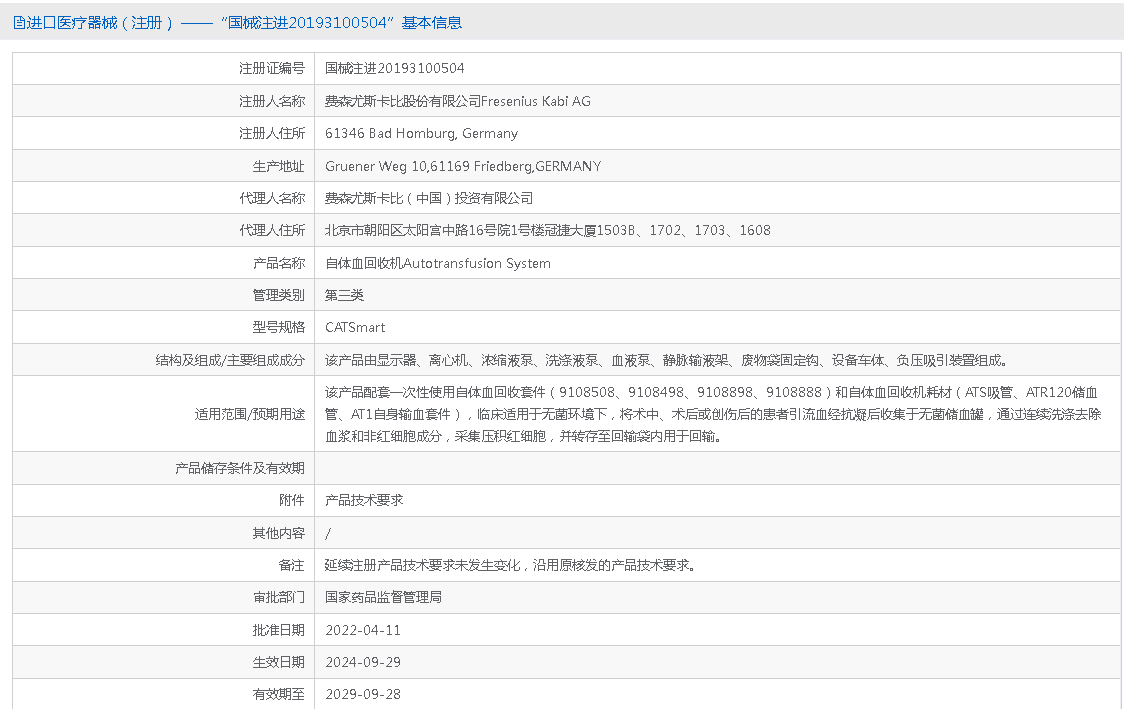The image size is (1124, 709).
Task: Click the 备注 remarks text about 延续注册
Action: click(510, 565)
